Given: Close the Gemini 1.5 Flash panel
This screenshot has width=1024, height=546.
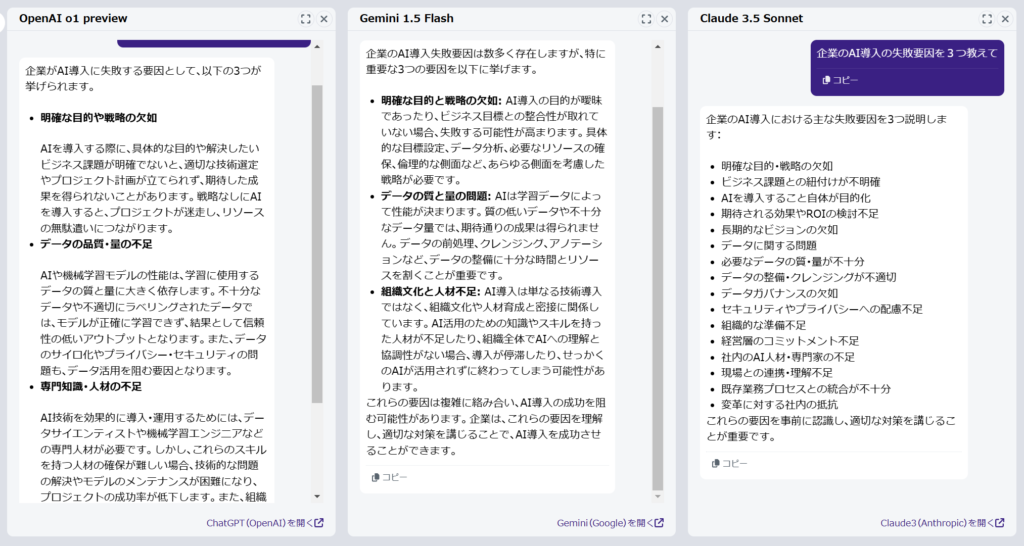Looking at the screenshot, I should [x=663, y=19].
